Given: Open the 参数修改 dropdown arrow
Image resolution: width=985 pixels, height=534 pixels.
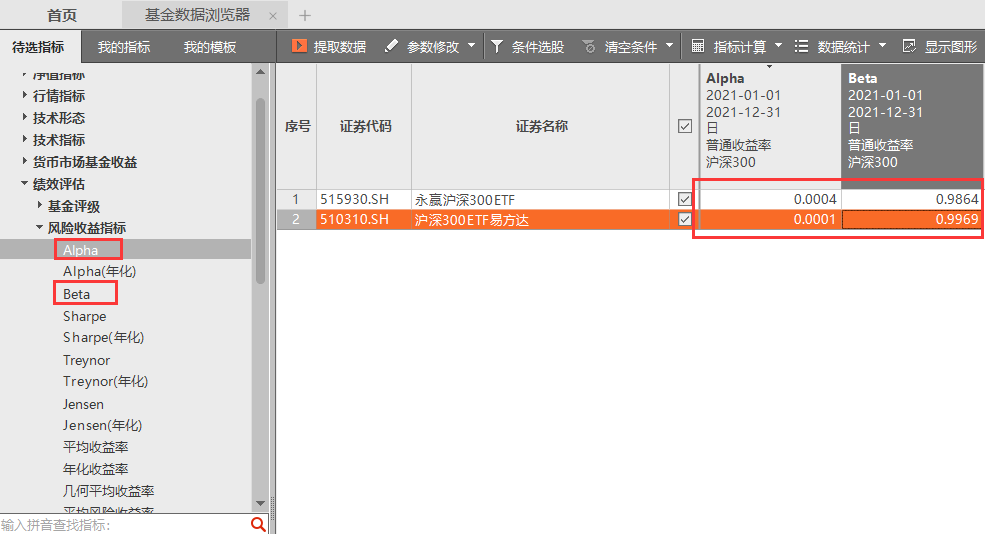Looking at the screenshot, I should pos(472,45).
